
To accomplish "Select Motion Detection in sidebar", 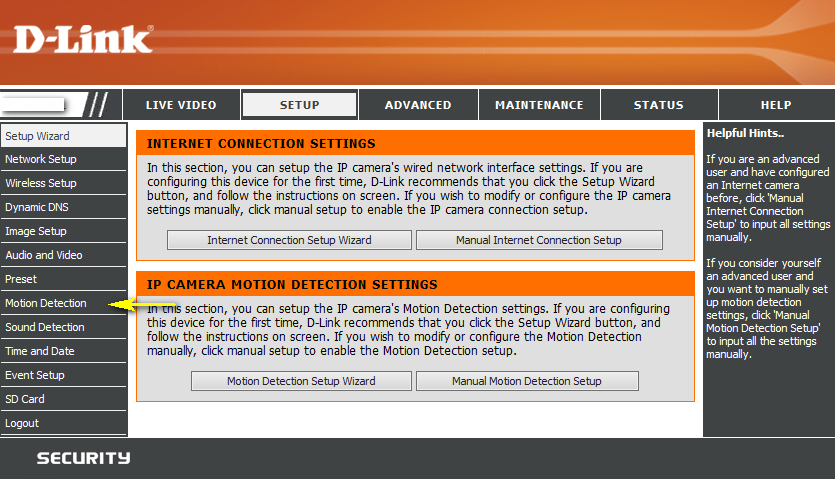I will [46, 303].
